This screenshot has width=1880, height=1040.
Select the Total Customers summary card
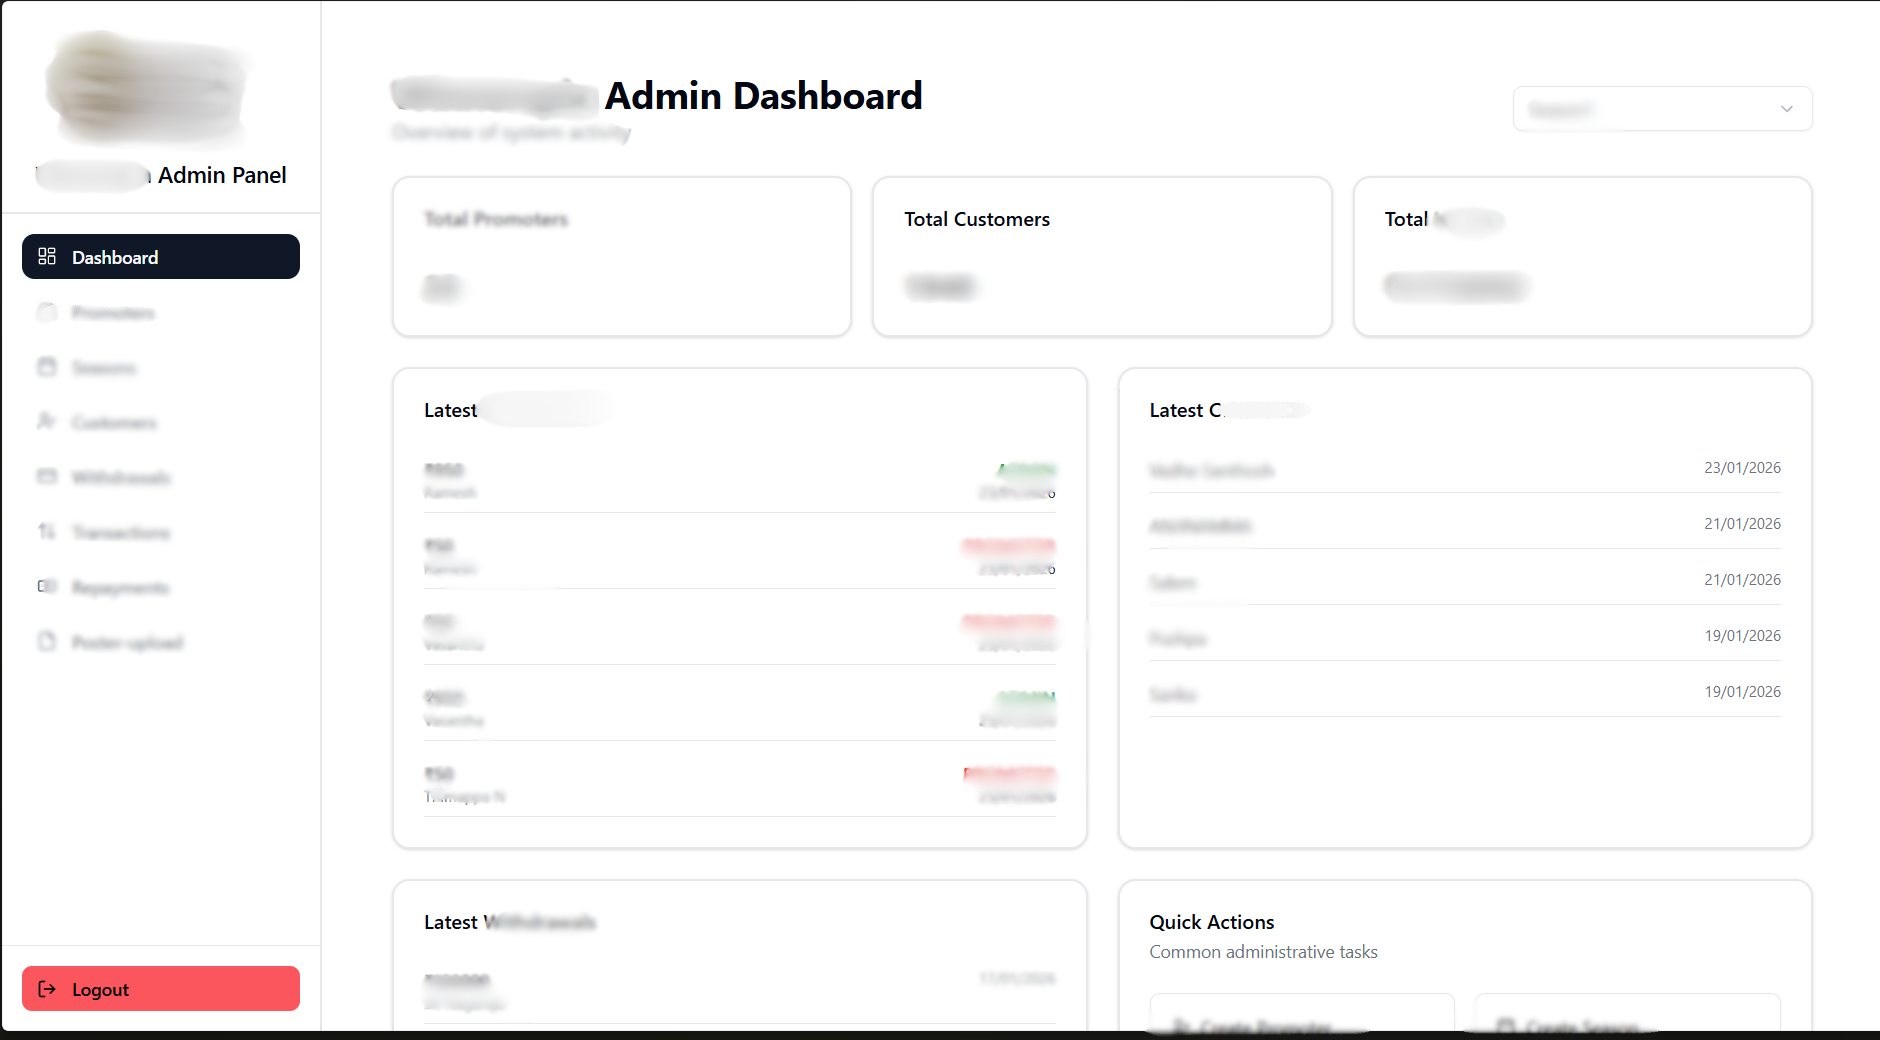[x=1101, y=256]
